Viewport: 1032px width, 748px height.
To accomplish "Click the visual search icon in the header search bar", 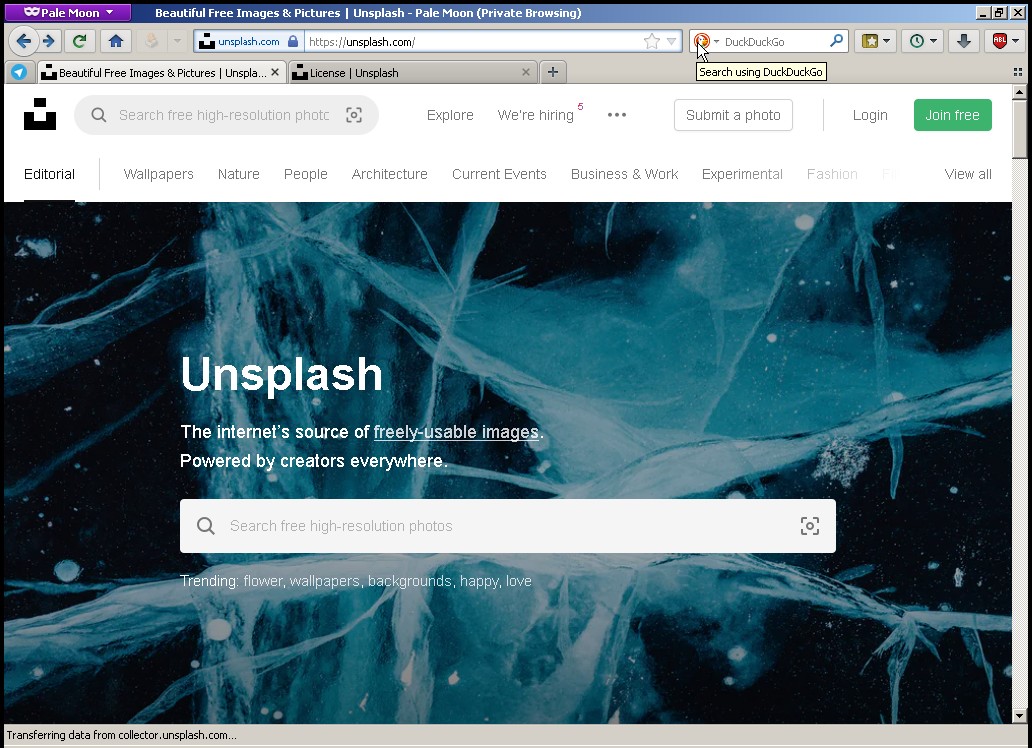I will [354, 115].
